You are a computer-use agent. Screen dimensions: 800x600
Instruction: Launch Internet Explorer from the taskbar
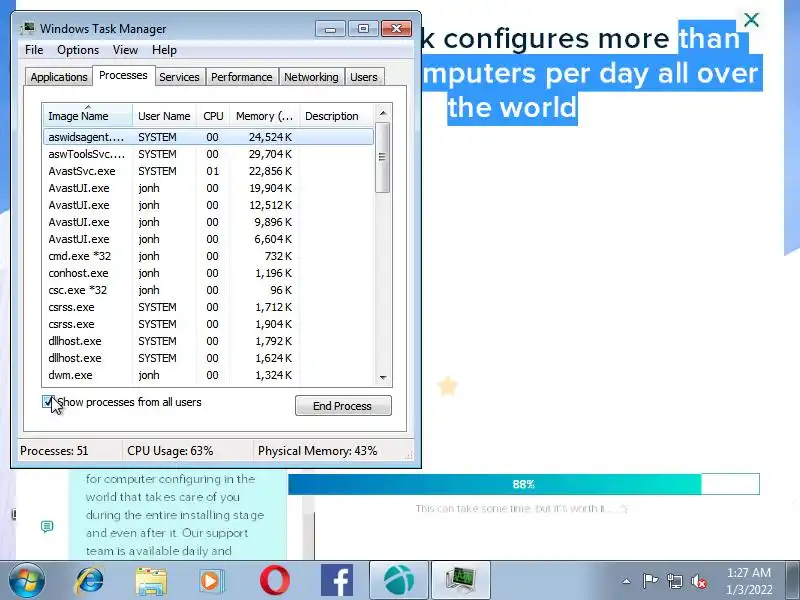[x=90, y=581]
